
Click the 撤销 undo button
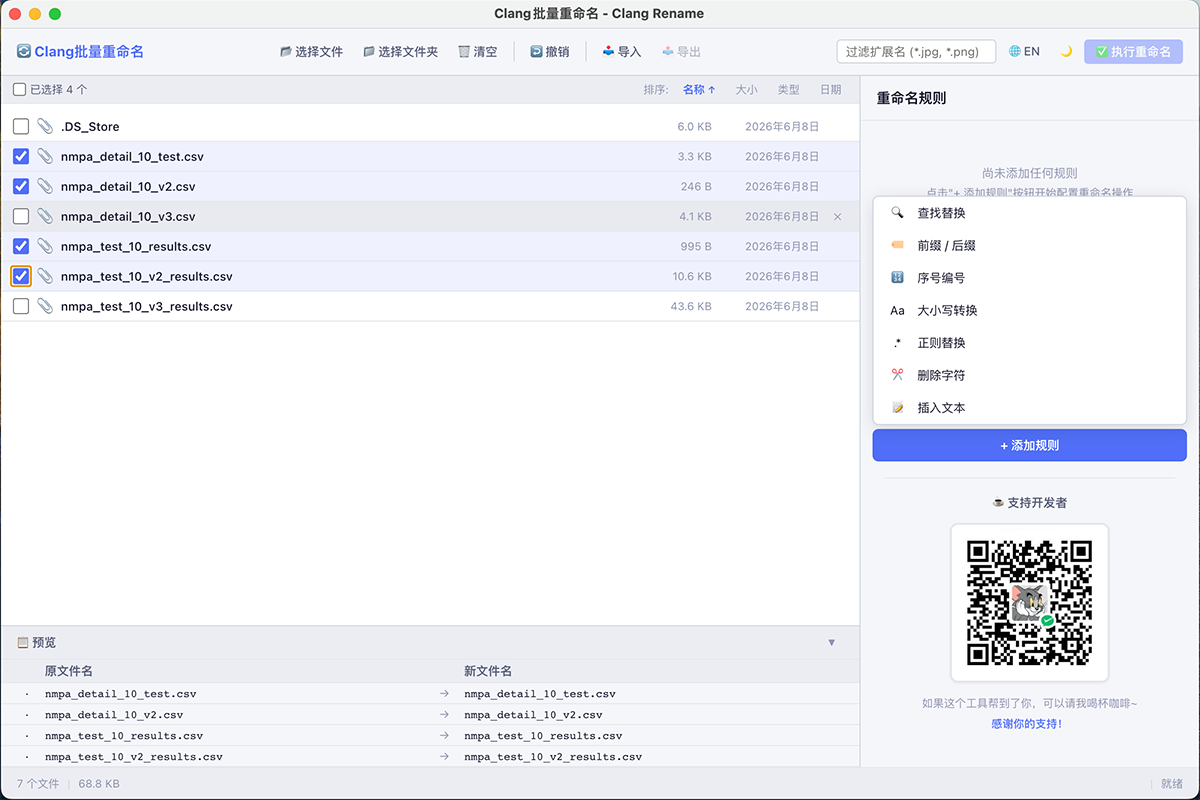549,51
